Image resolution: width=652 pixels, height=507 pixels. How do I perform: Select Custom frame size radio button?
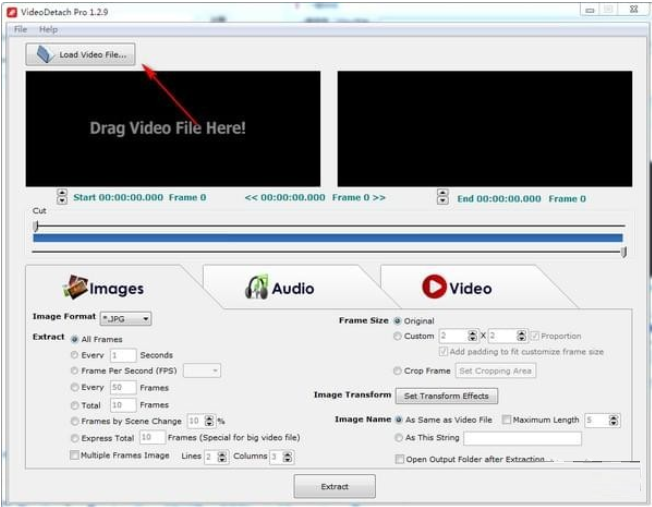point(398,336)
